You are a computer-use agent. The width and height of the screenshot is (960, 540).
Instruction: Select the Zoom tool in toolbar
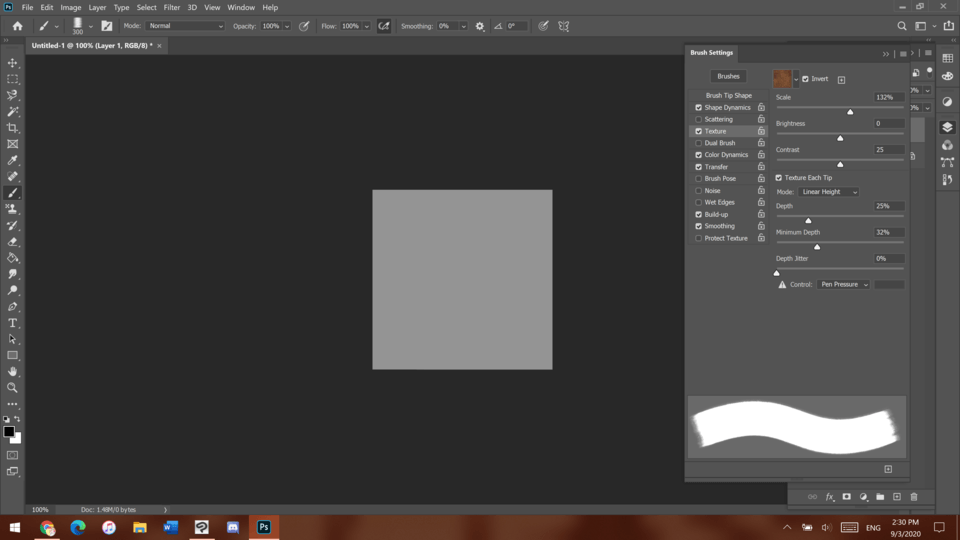coord(12,388)
